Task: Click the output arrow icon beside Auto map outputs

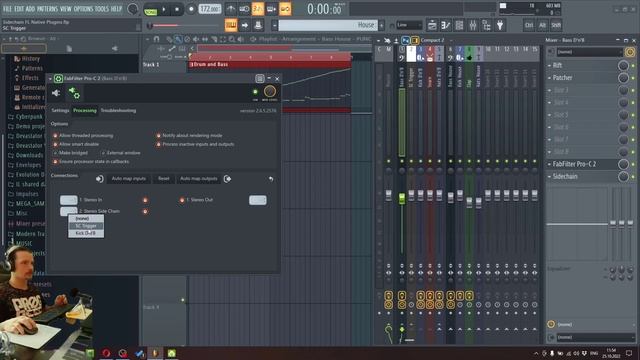Action: [227, 179]
